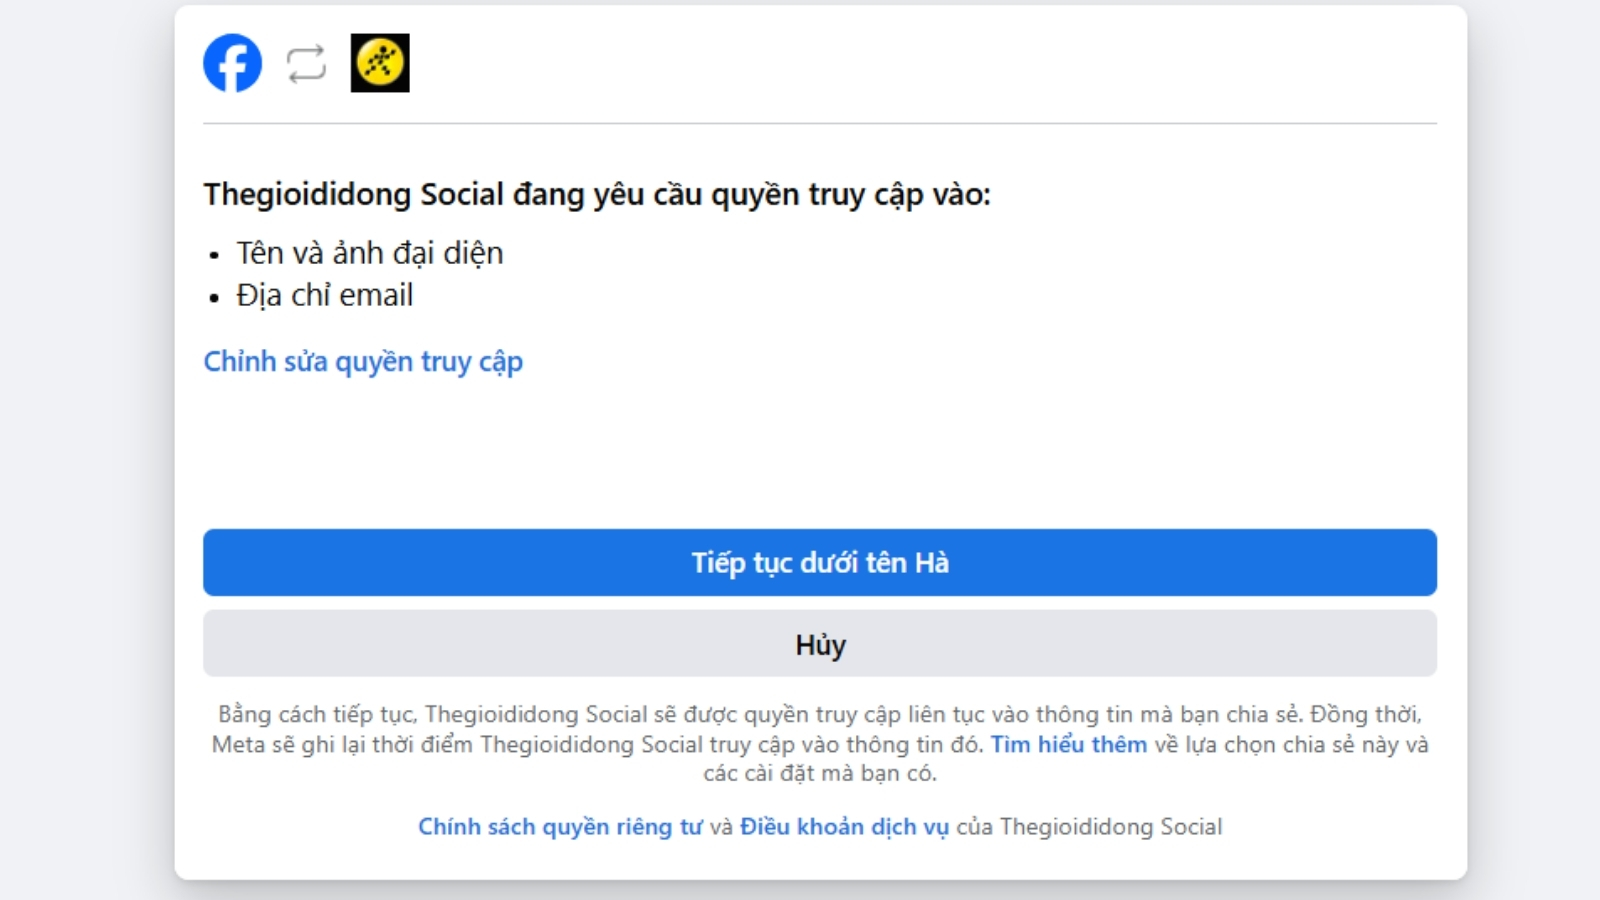Click the 'Tiếp tục dưới tên Hà' button
The image size is (1600, 900).
click(x=820, y=562)
